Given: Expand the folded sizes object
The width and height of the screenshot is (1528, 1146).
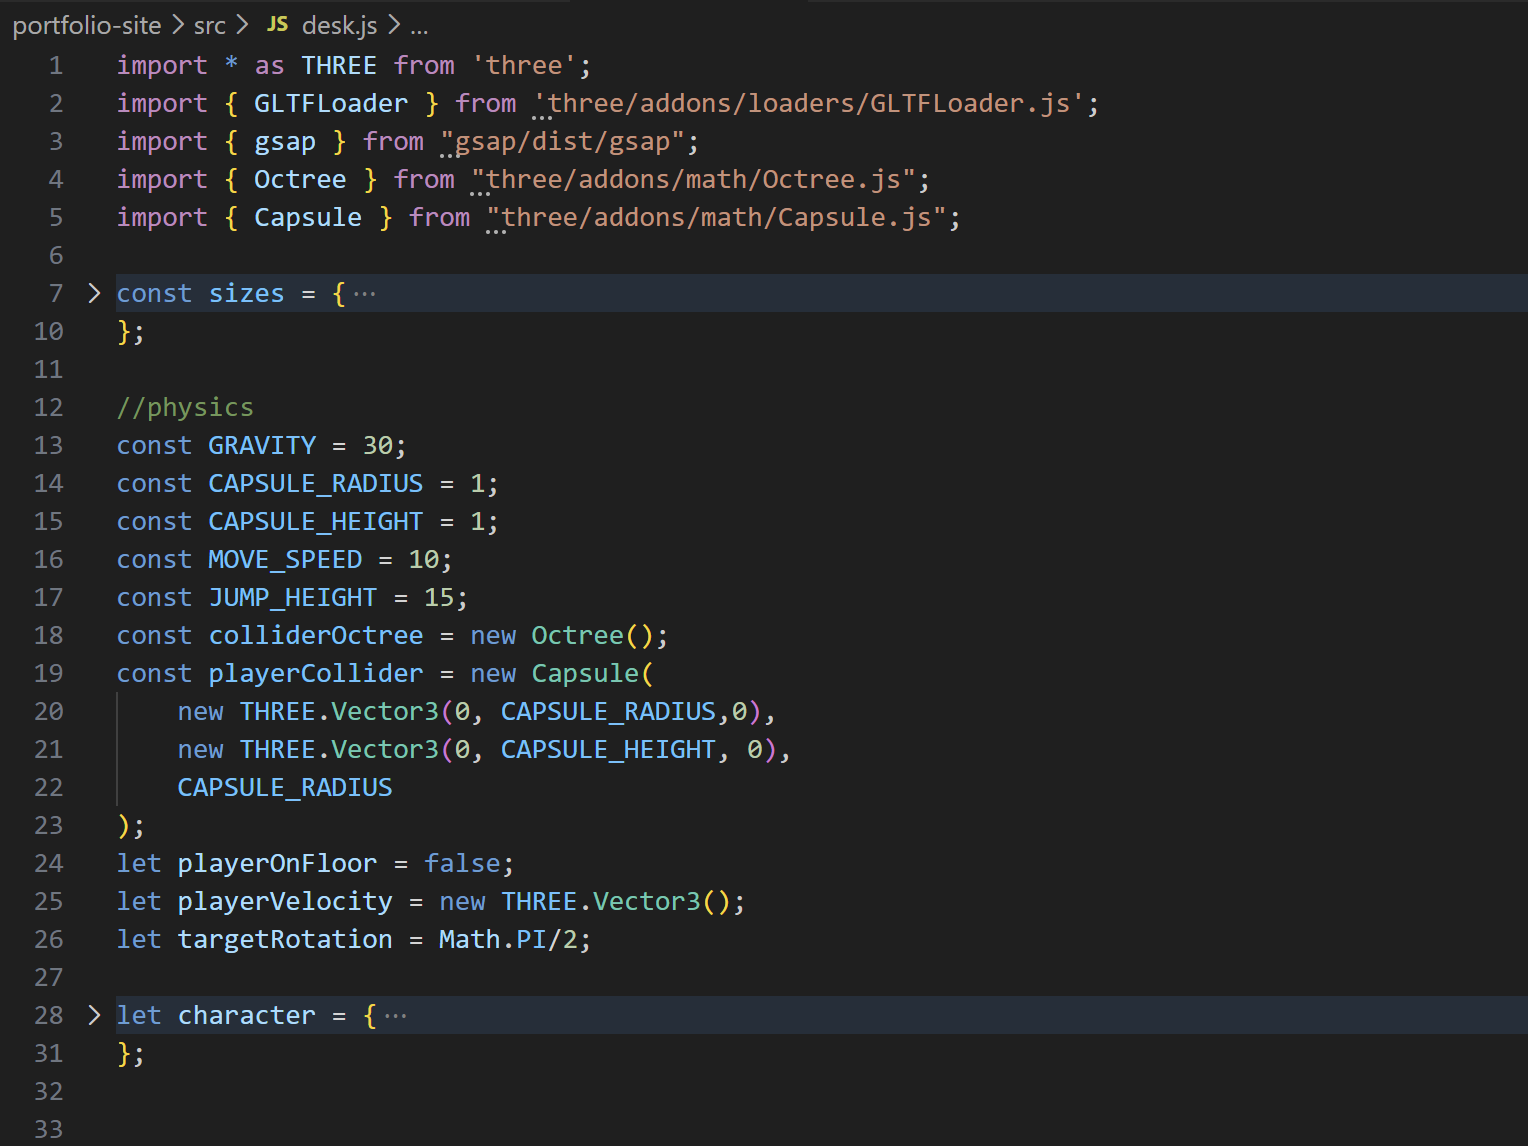Looking at the screenshot, I should coord(94,293).
